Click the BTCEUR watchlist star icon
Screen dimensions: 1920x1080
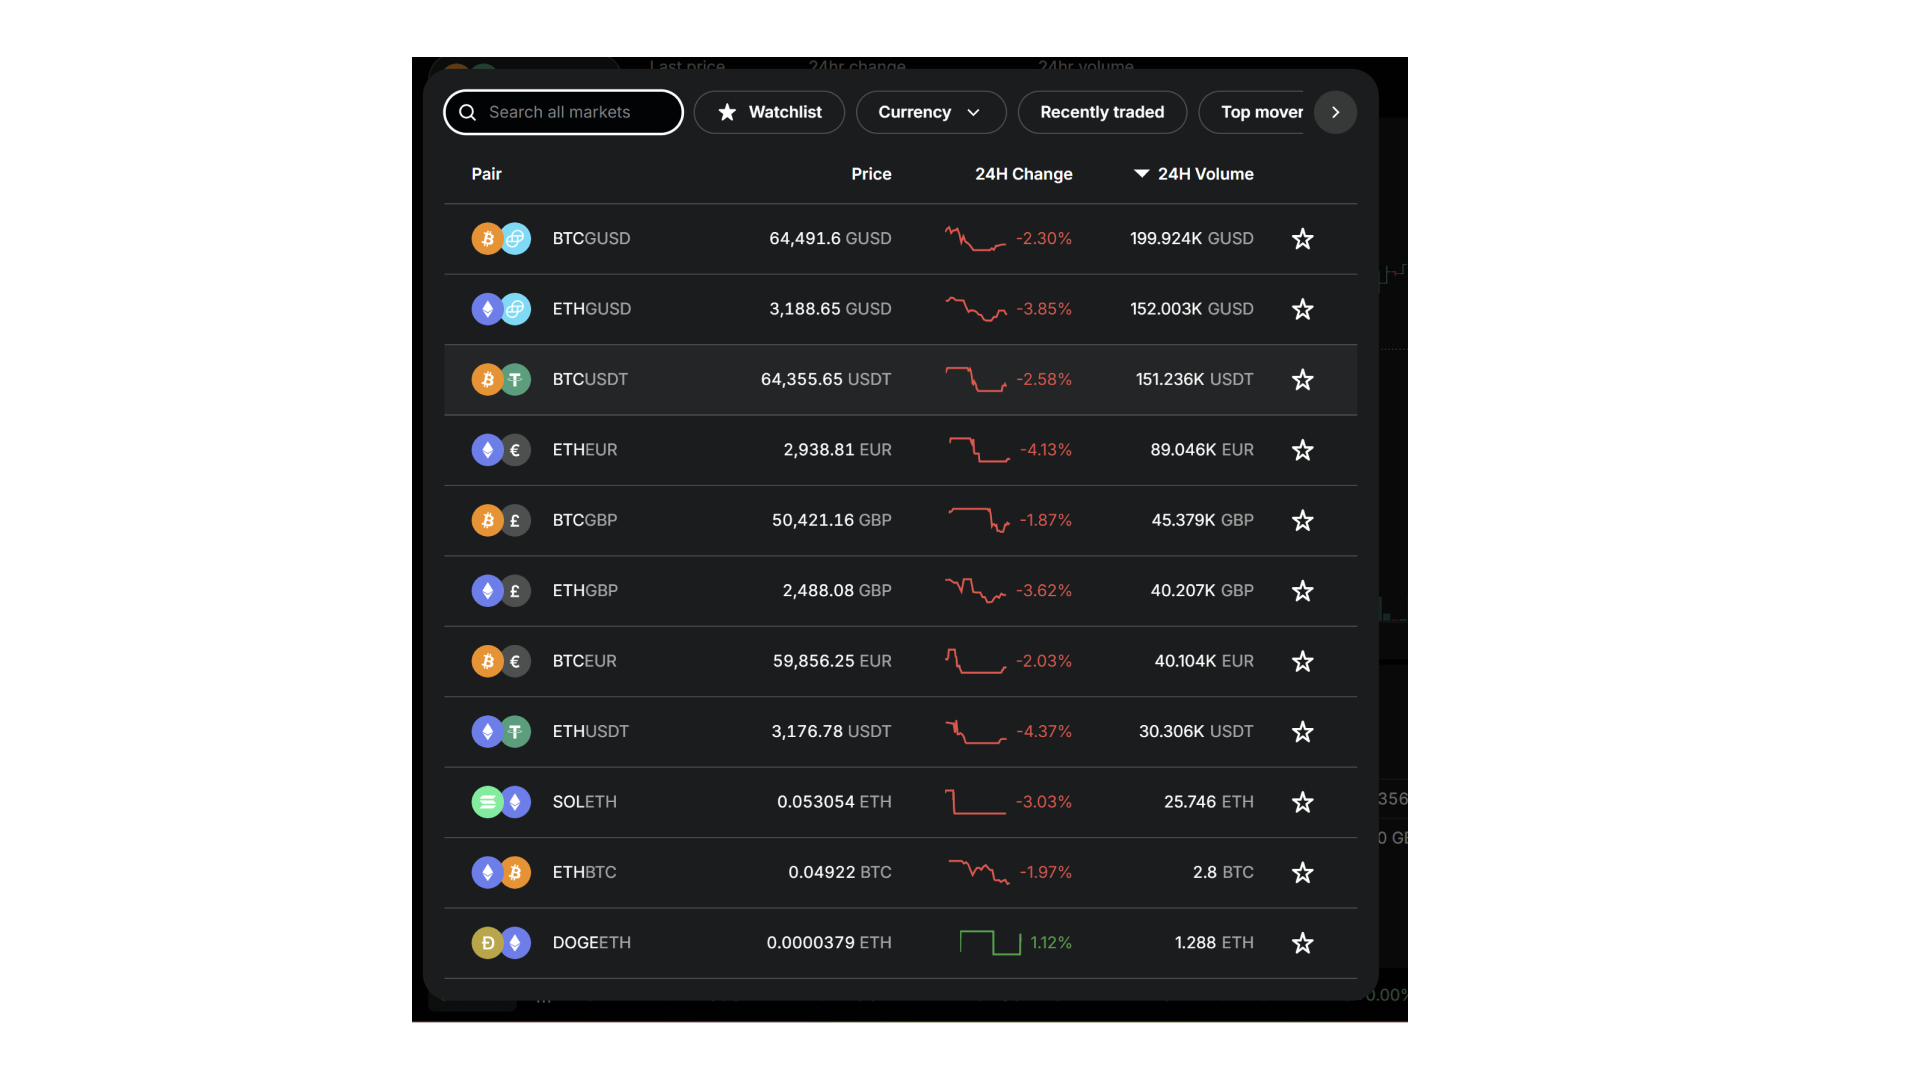1302,661
